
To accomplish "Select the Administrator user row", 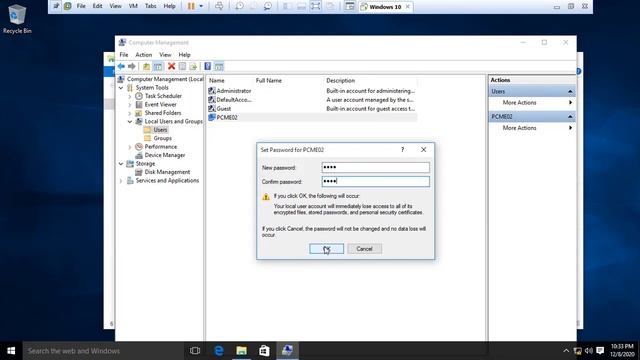I will 312,91.
